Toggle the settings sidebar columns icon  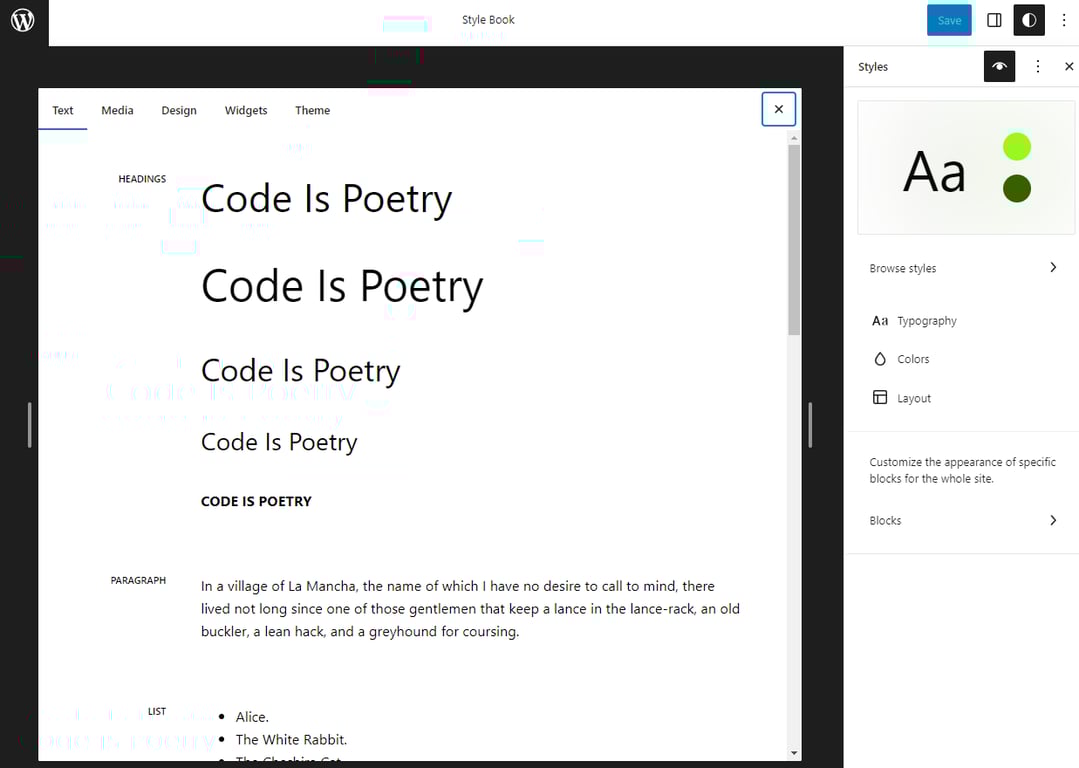pos(993,20)
